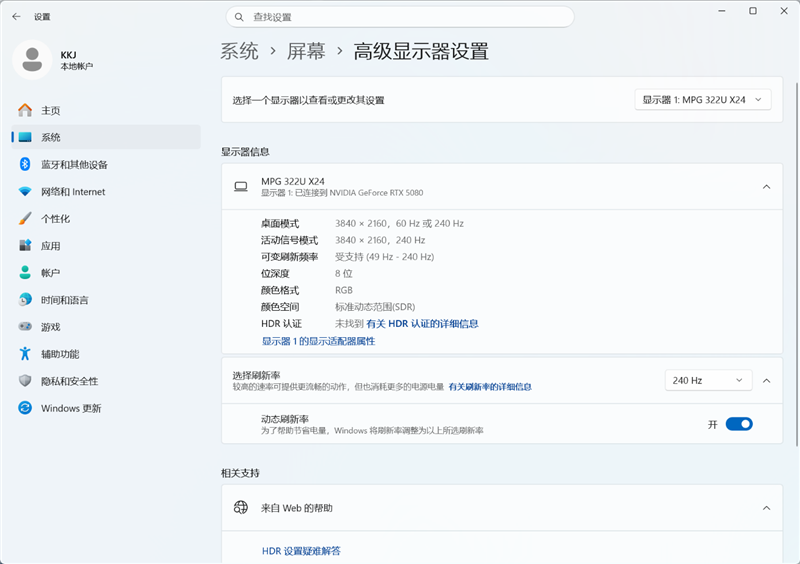Viewport: 800px width, 564px height.
Task: Open Windows 更新 page
Action: [106, 408]
